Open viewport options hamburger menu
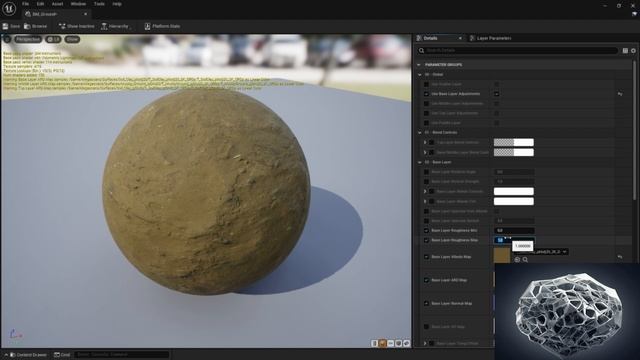 (x=7, y=39)
